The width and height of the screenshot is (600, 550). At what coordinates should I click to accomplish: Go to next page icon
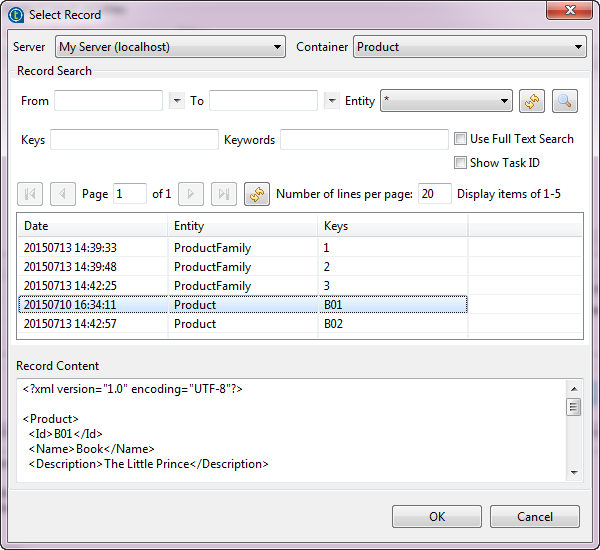pyautogui.click(x=191, y=194)
